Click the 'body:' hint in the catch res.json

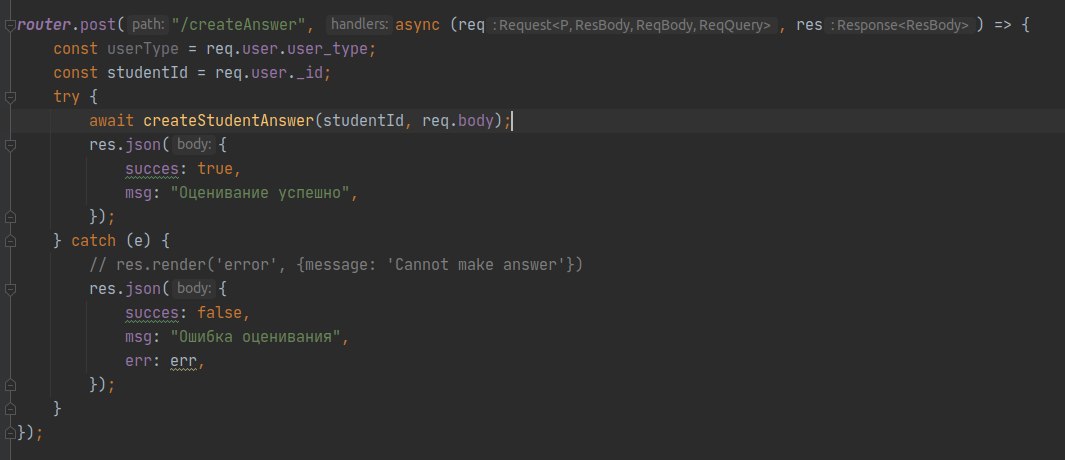[194, 288]
